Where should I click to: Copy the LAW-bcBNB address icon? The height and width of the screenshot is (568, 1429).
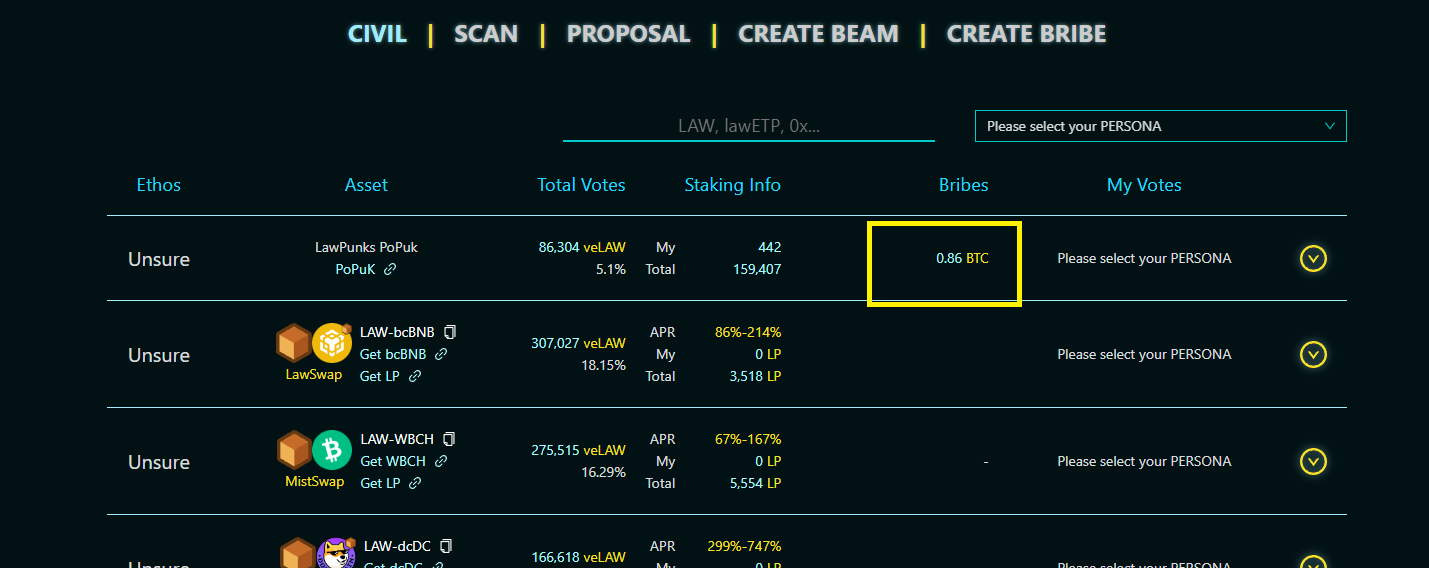coord(450,332)
